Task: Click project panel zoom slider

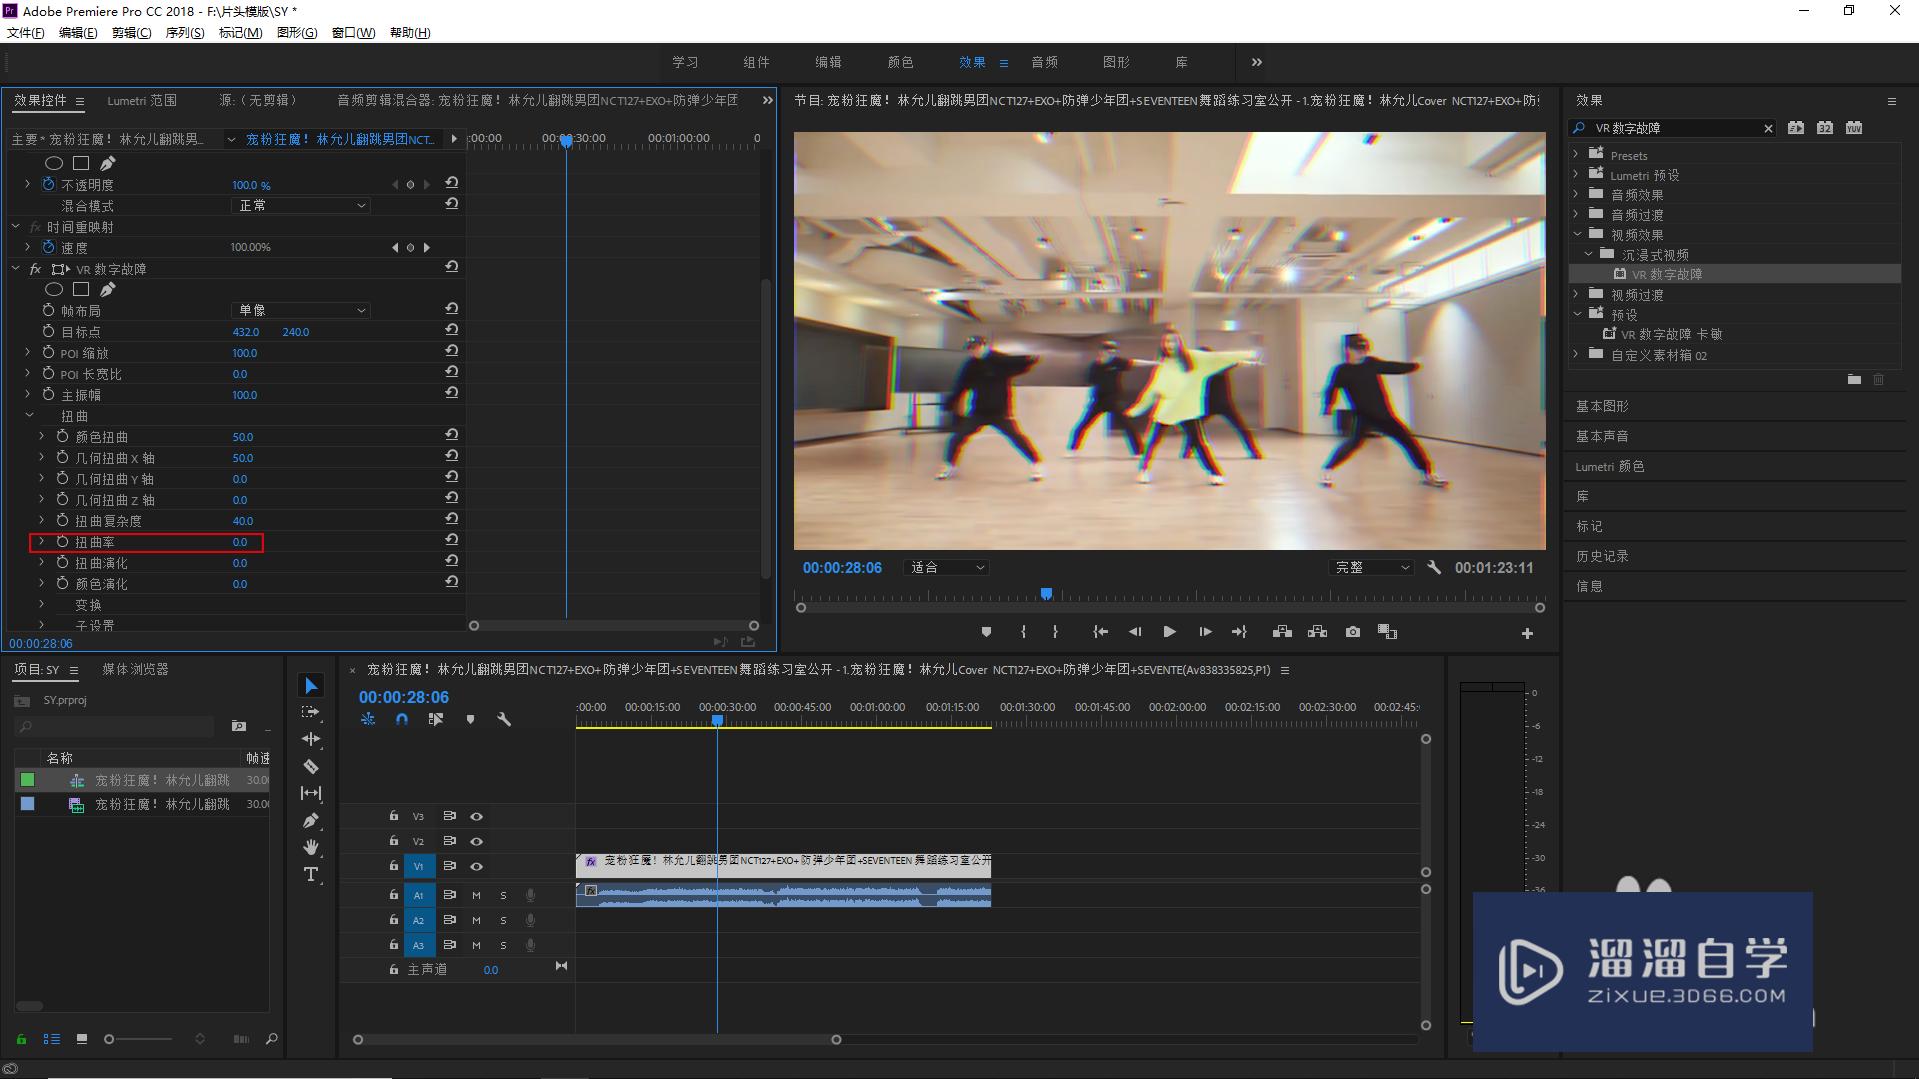Action: (x=110, y=1039)
